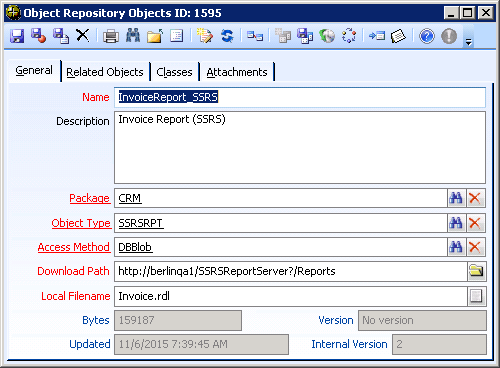This screenshot has height=368, width=500.
Task: Click the list view form icon in toolbar
Action: (x=177, y=36)
